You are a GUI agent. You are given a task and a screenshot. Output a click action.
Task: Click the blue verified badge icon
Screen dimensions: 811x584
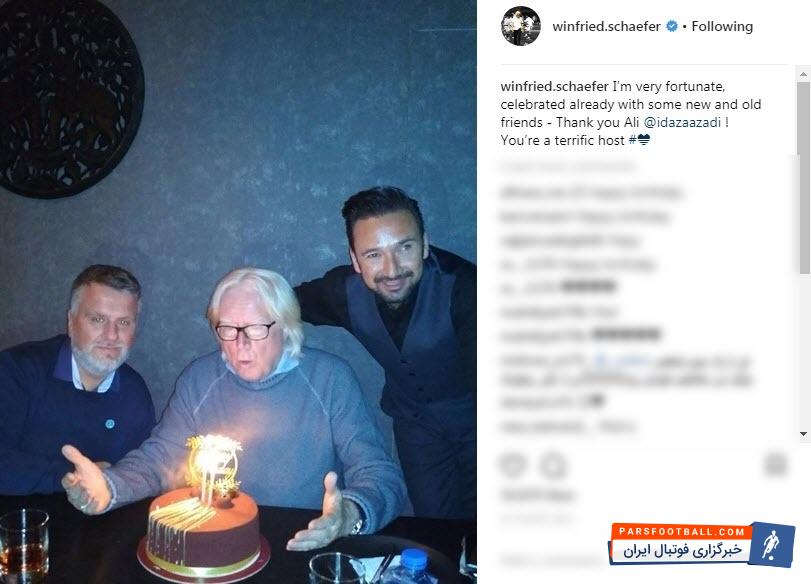point(671,26)
